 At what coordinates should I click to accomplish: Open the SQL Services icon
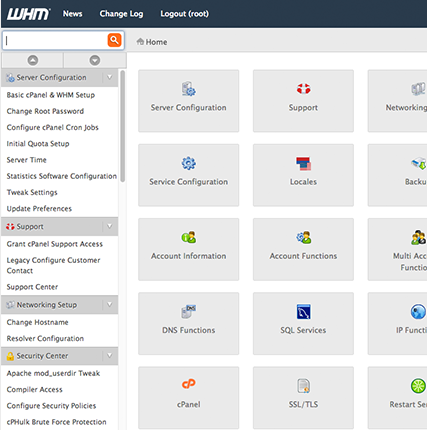(x=304, y=312)
